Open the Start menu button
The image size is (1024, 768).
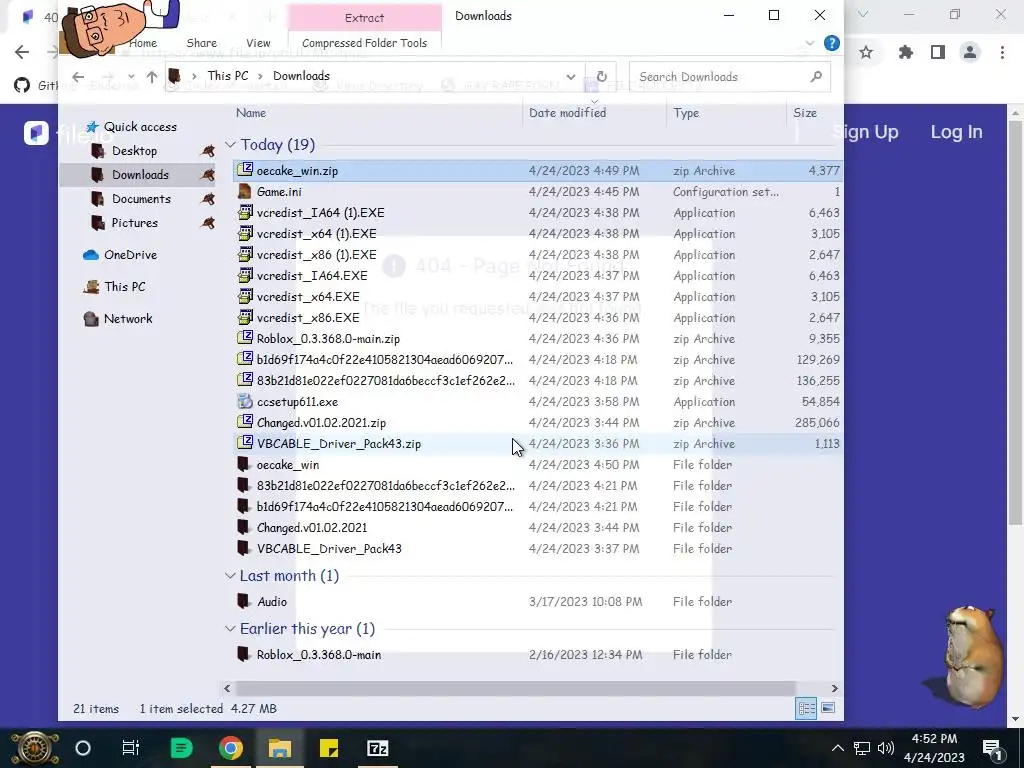point(34,748)
